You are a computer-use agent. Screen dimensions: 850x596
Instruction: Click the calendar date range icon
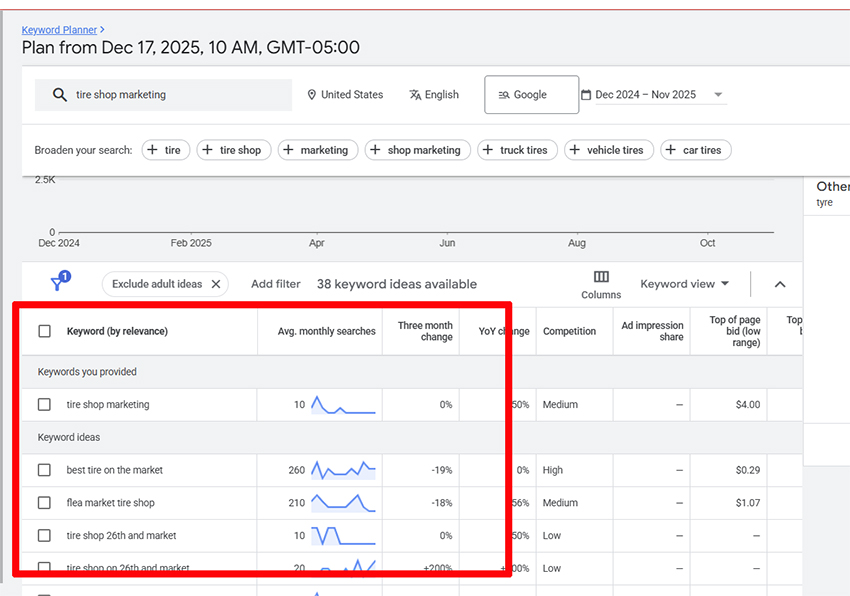point(586,95)
